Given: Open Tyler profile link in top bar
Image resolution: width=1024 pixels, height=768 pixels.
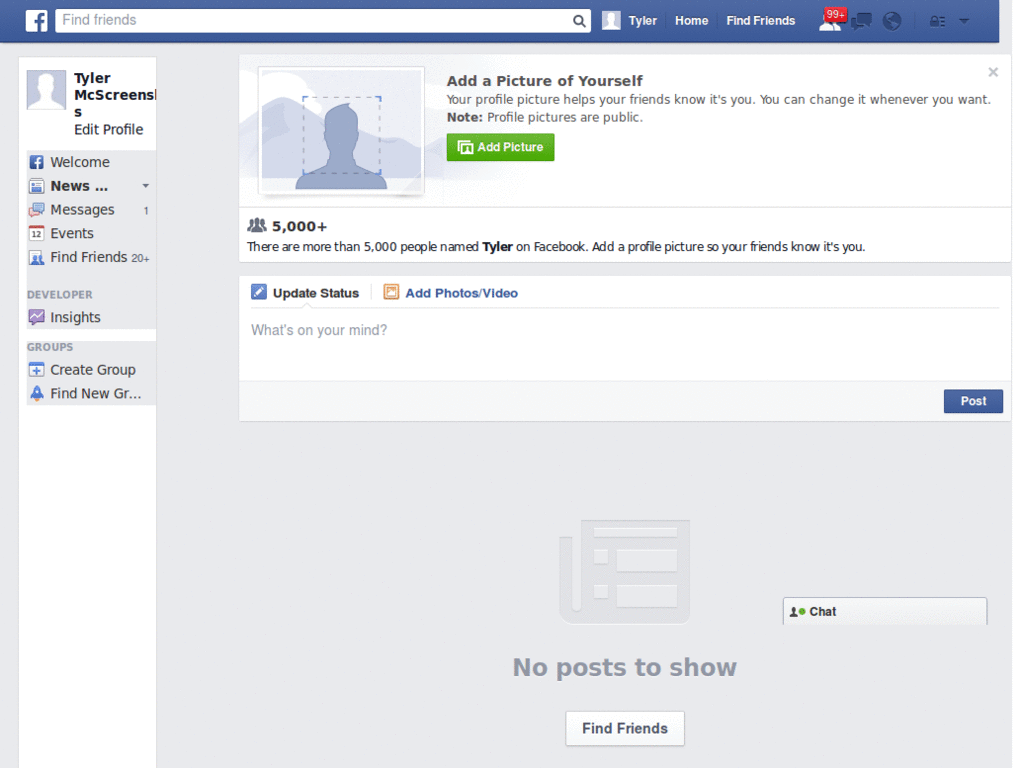Looking at the screenshot, I should (x=643, y=21).
